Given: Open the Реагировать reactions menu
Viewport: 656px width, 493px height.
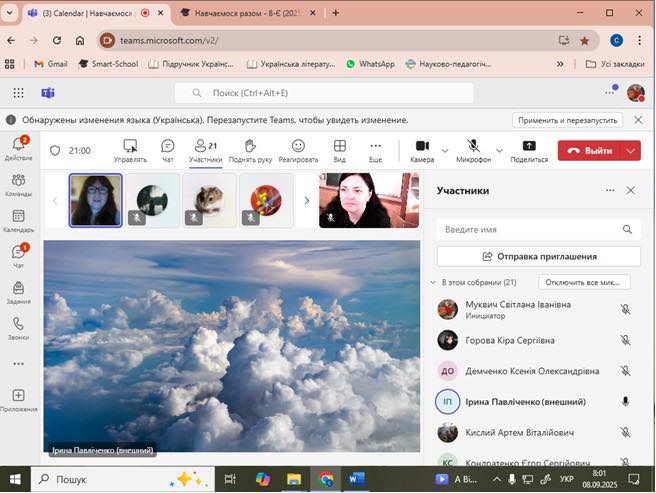Looking at the screenshot, I should [298, 150].
